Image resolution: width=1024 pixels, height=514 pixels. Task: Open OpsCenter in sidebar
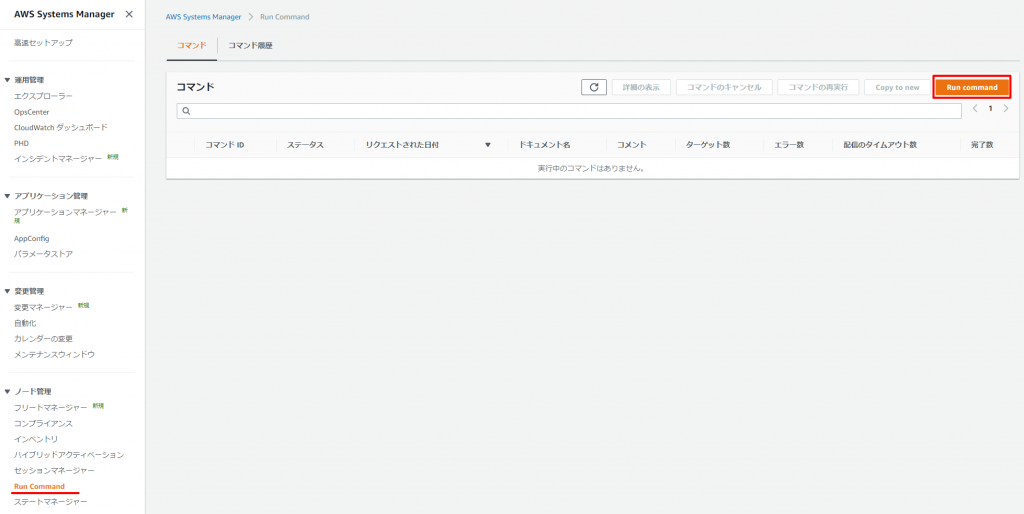pyautogui.click(x=31, y=112)
